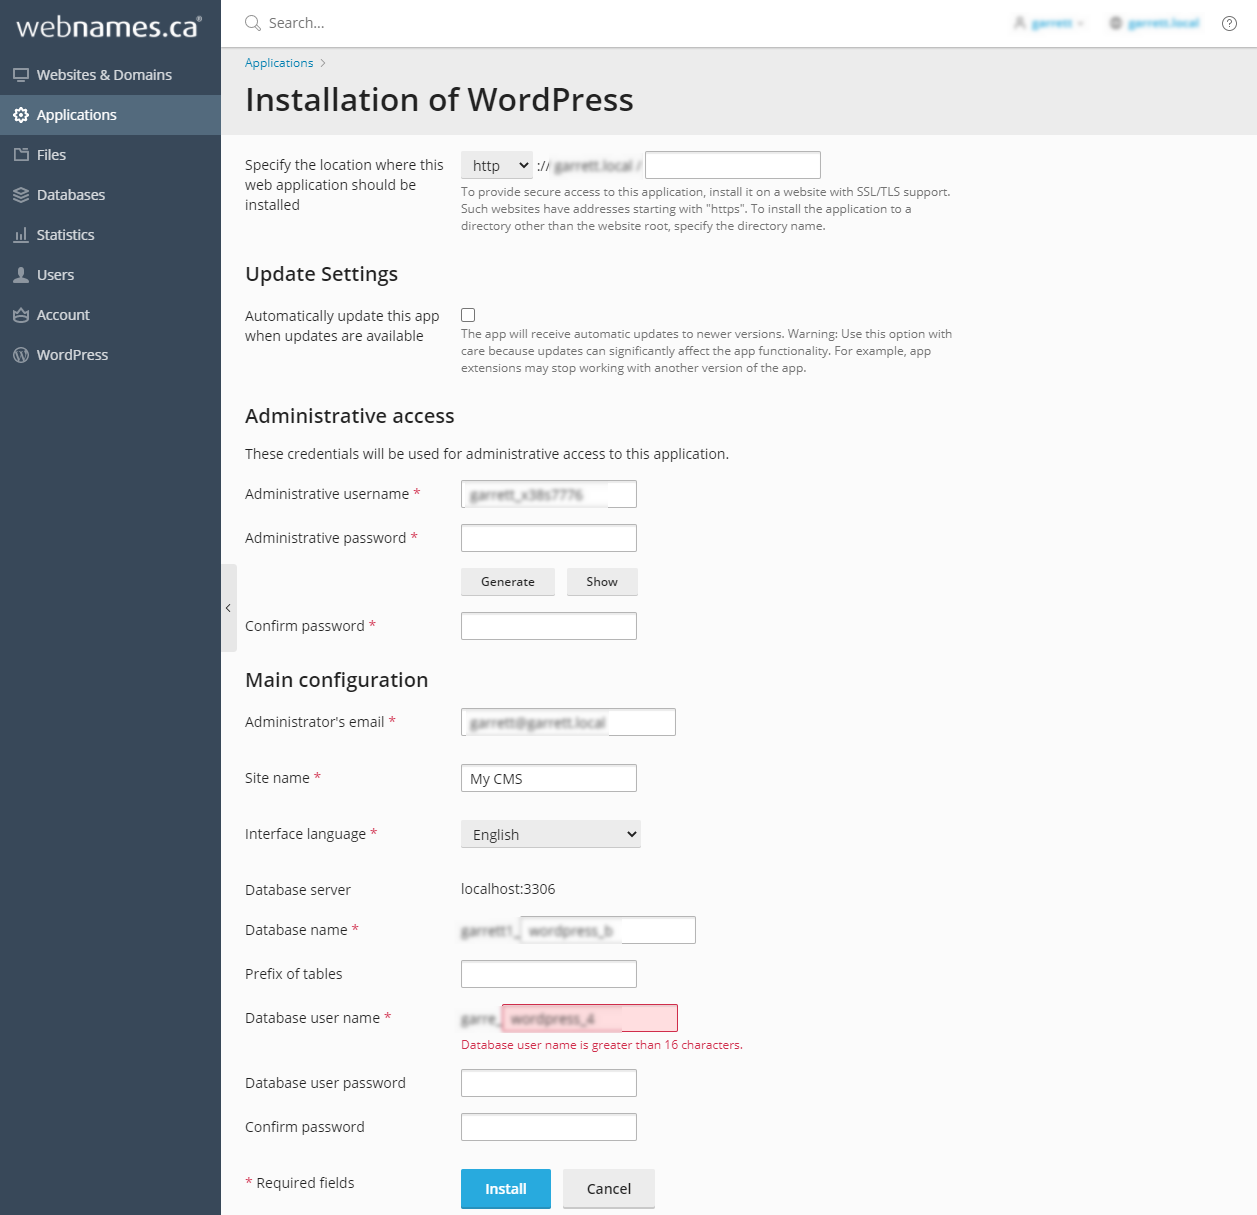Viewport: 1257px width, 1215px height.
Task: Click the user profile icon in header
Action: click(1019, 23)
